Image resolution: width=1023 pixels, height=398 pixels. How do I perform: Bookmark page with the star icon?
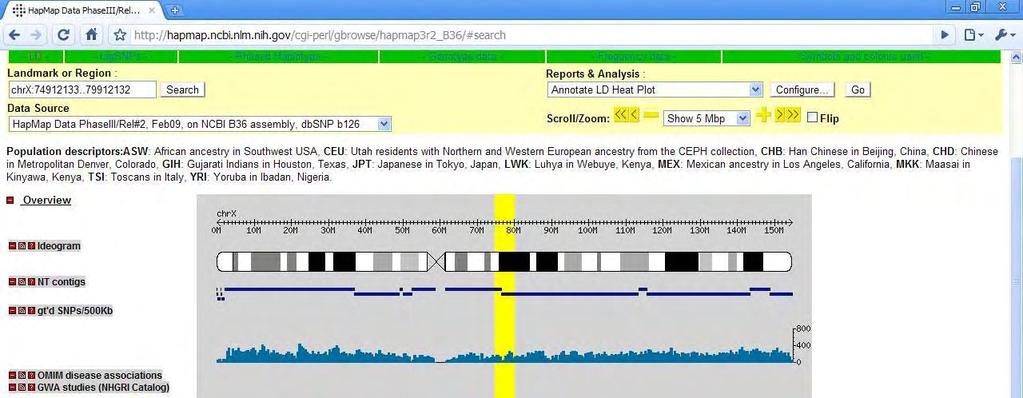pos(119,35)
